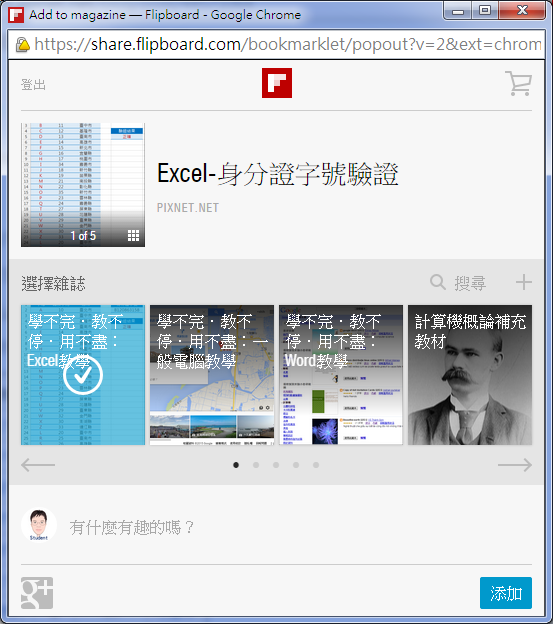553x624 pixels.
Task: Minimize the Chrome popup window
Action: (458, 10)
